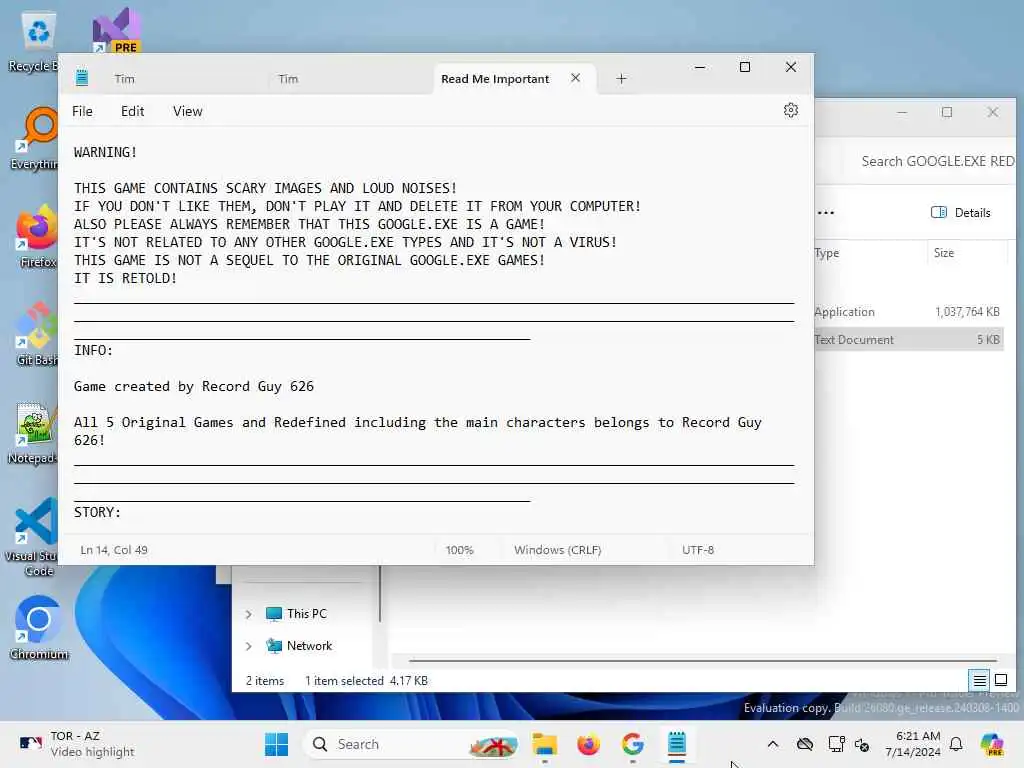The height and width of the screenshot is (768, 1024).
Task: Open Firefox from the taskbar
Action: (x=588, y=744)
